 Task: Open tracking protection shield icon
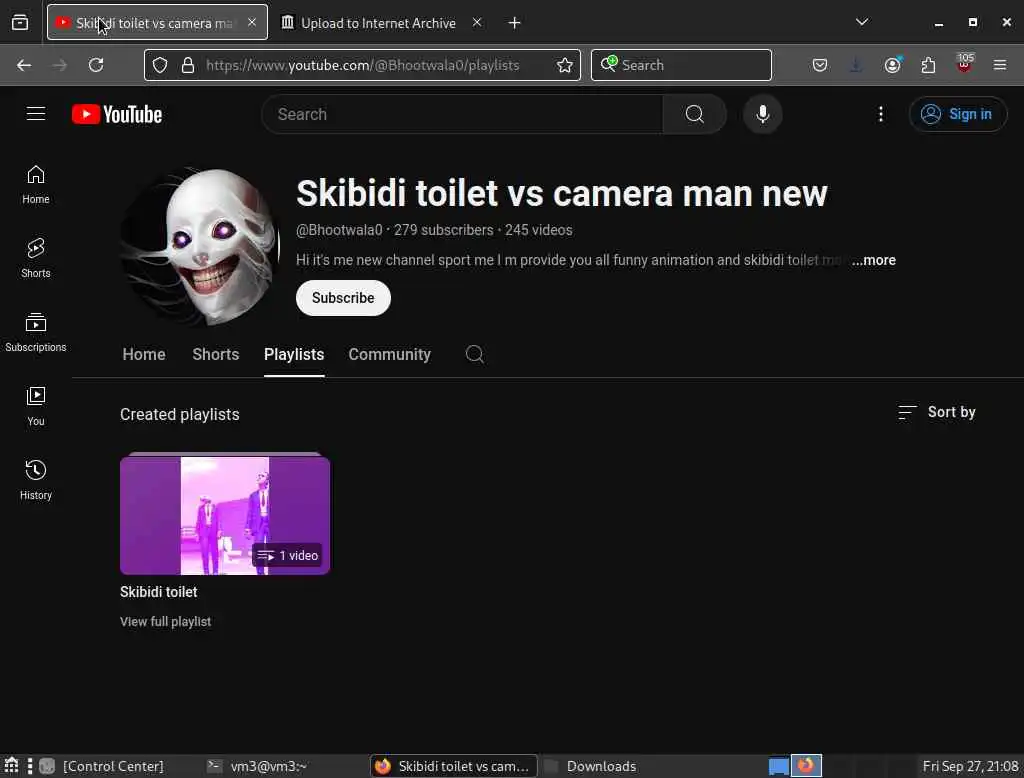click(x=160, y=65)
